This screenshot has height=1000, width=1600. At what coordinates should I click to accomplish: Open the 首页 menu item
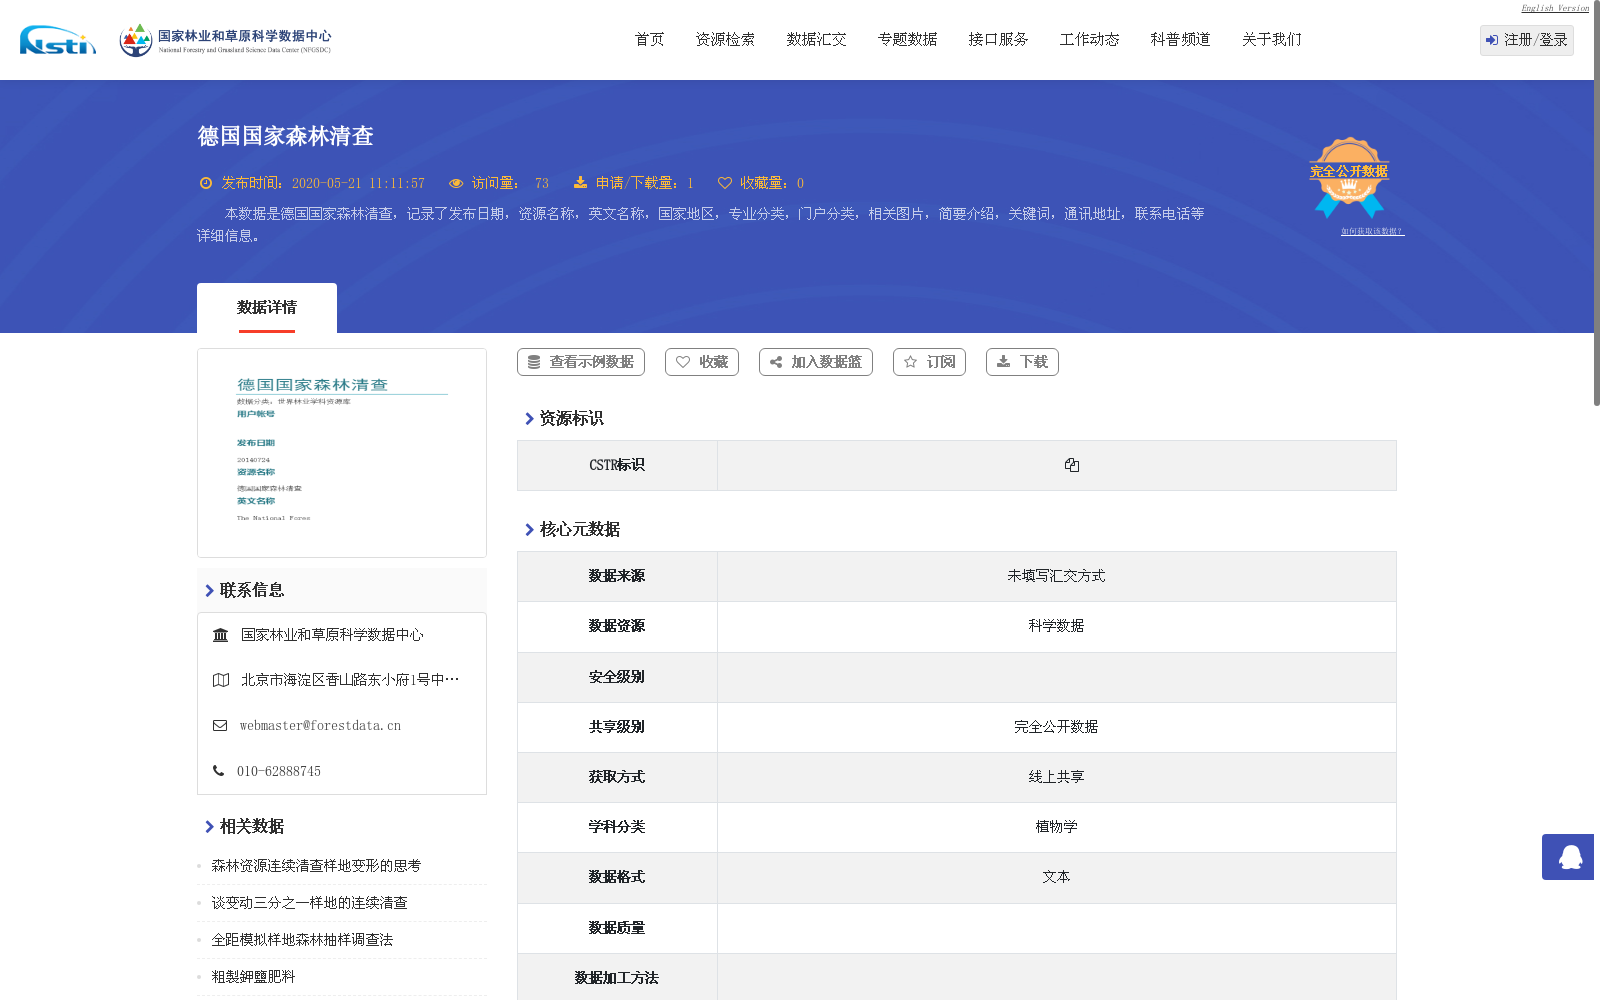click(x=650, y=39)
